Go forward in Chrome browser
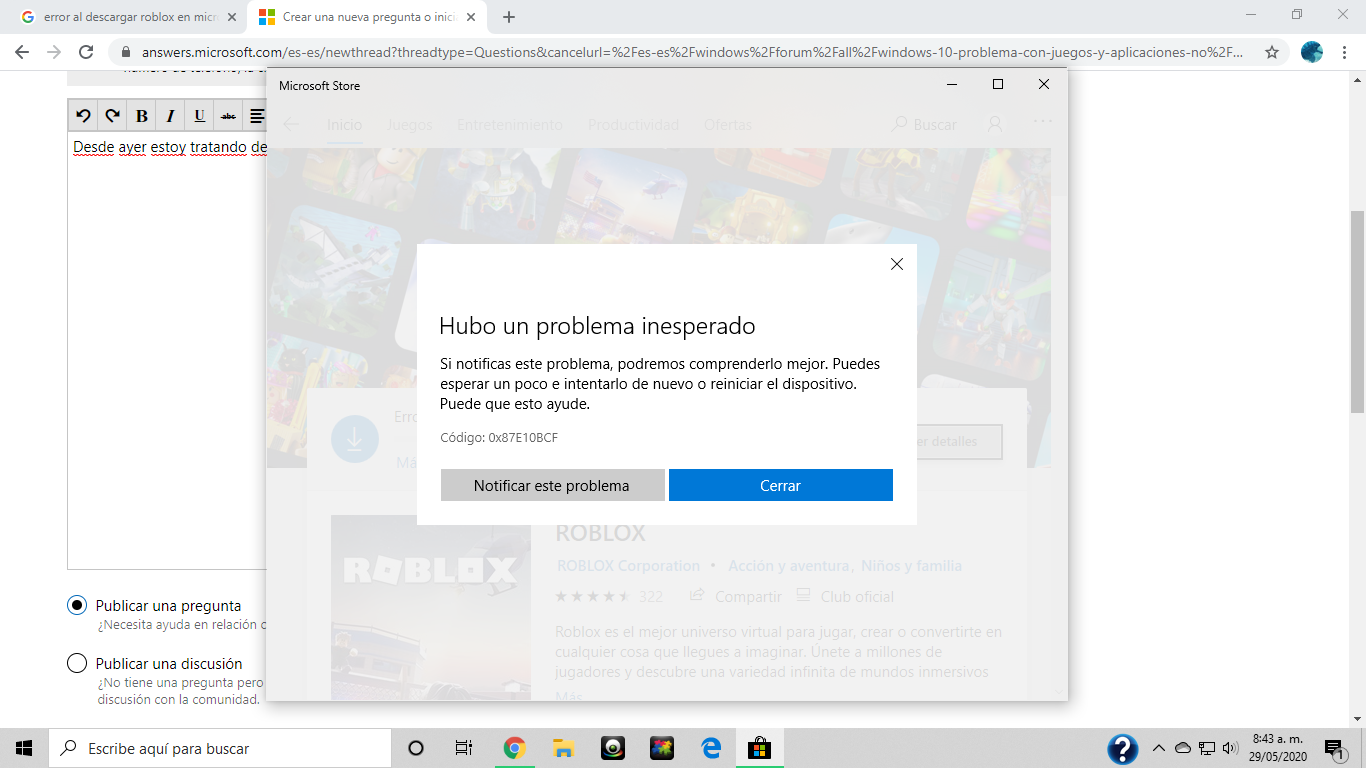 click(54, 52)
